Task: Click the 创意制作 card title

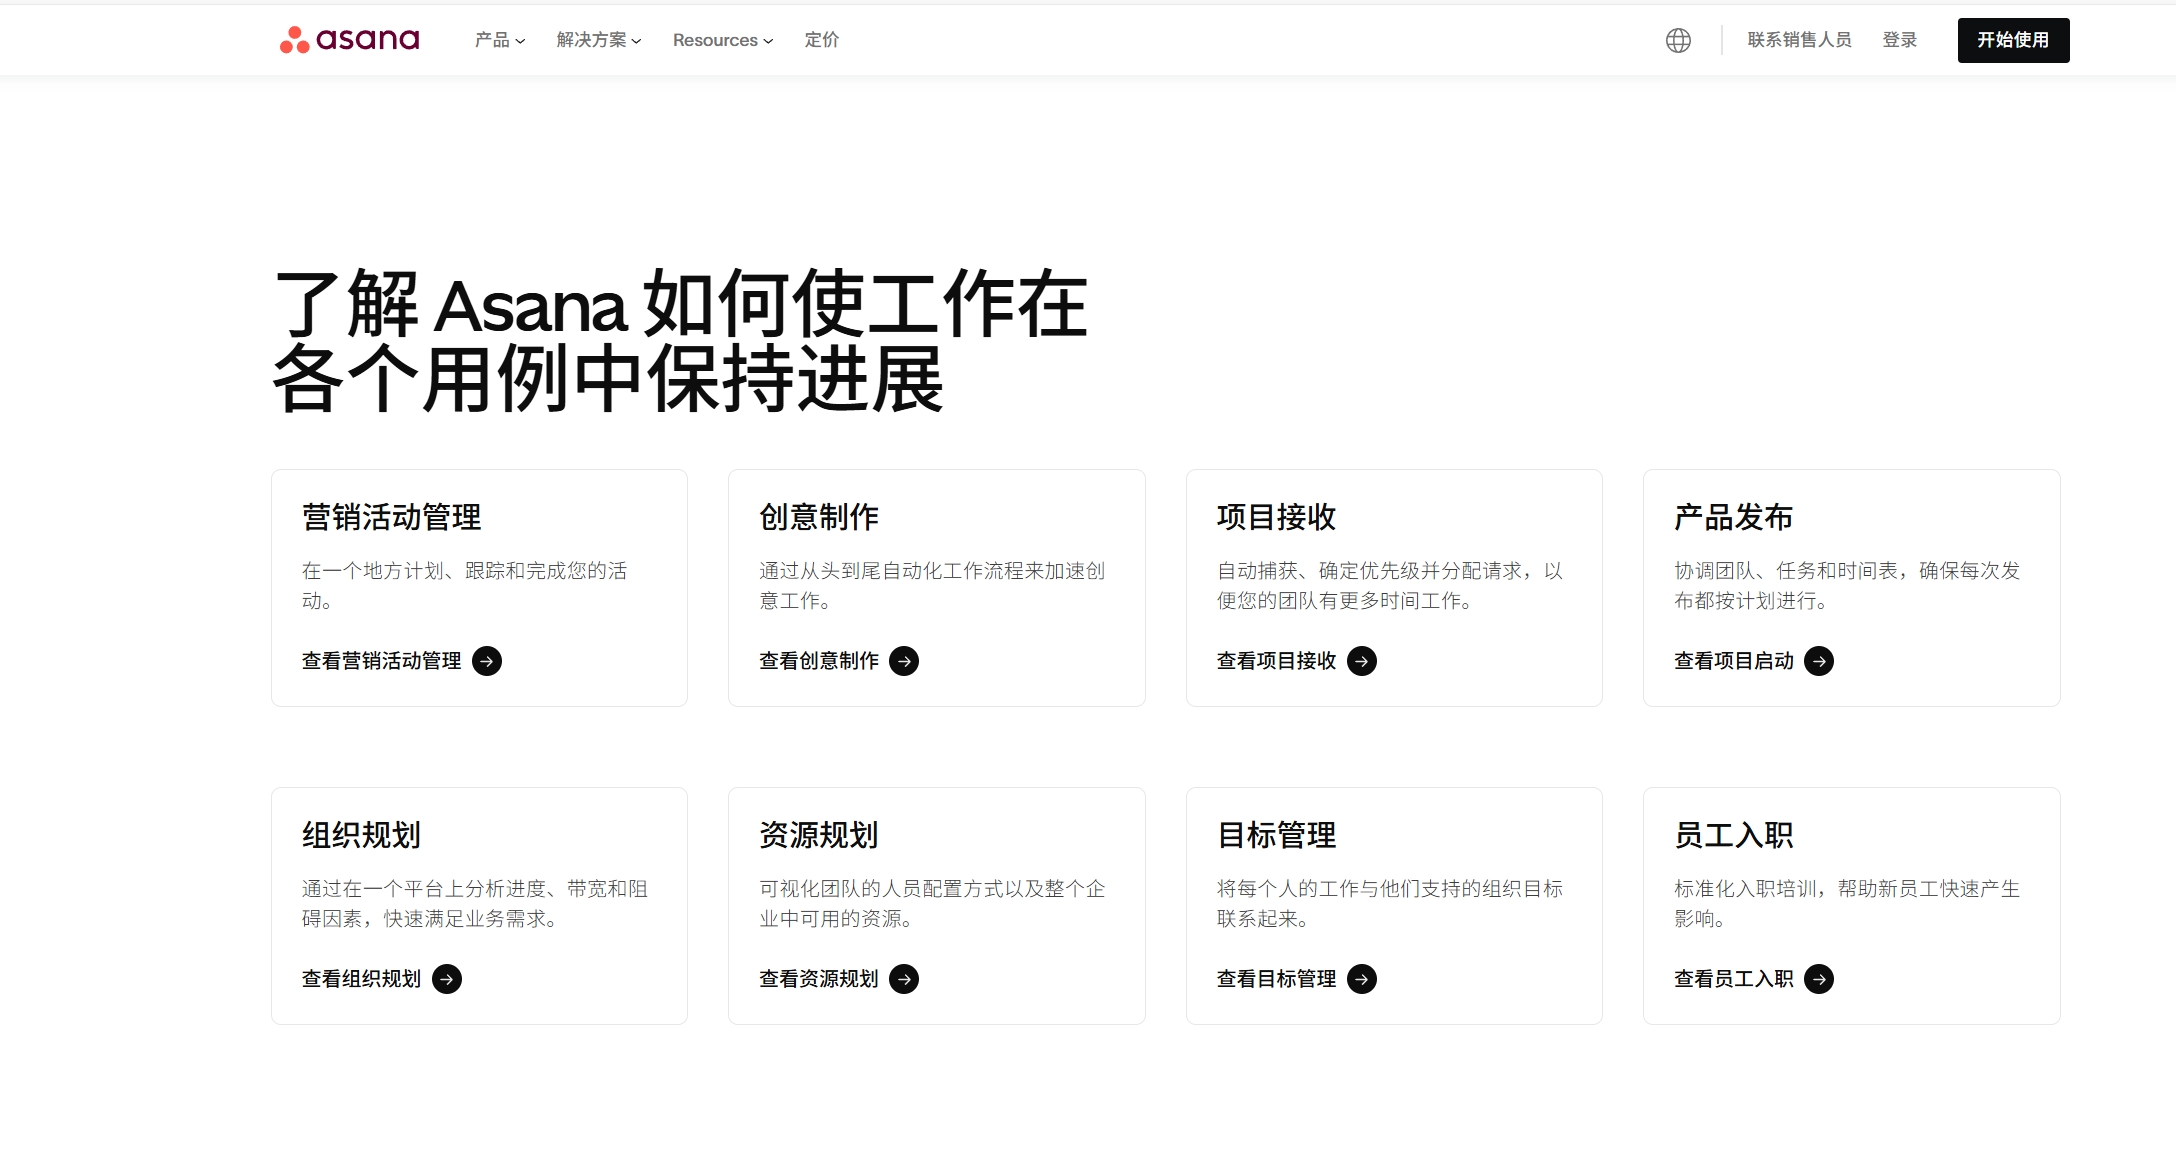Action: 819,517
